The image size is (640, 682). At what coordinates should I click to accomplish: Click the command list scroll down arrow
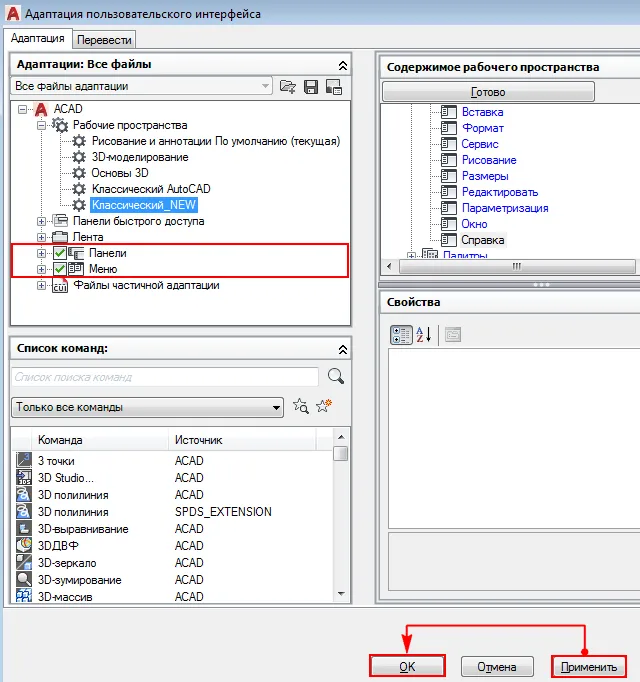click(341, 594)
